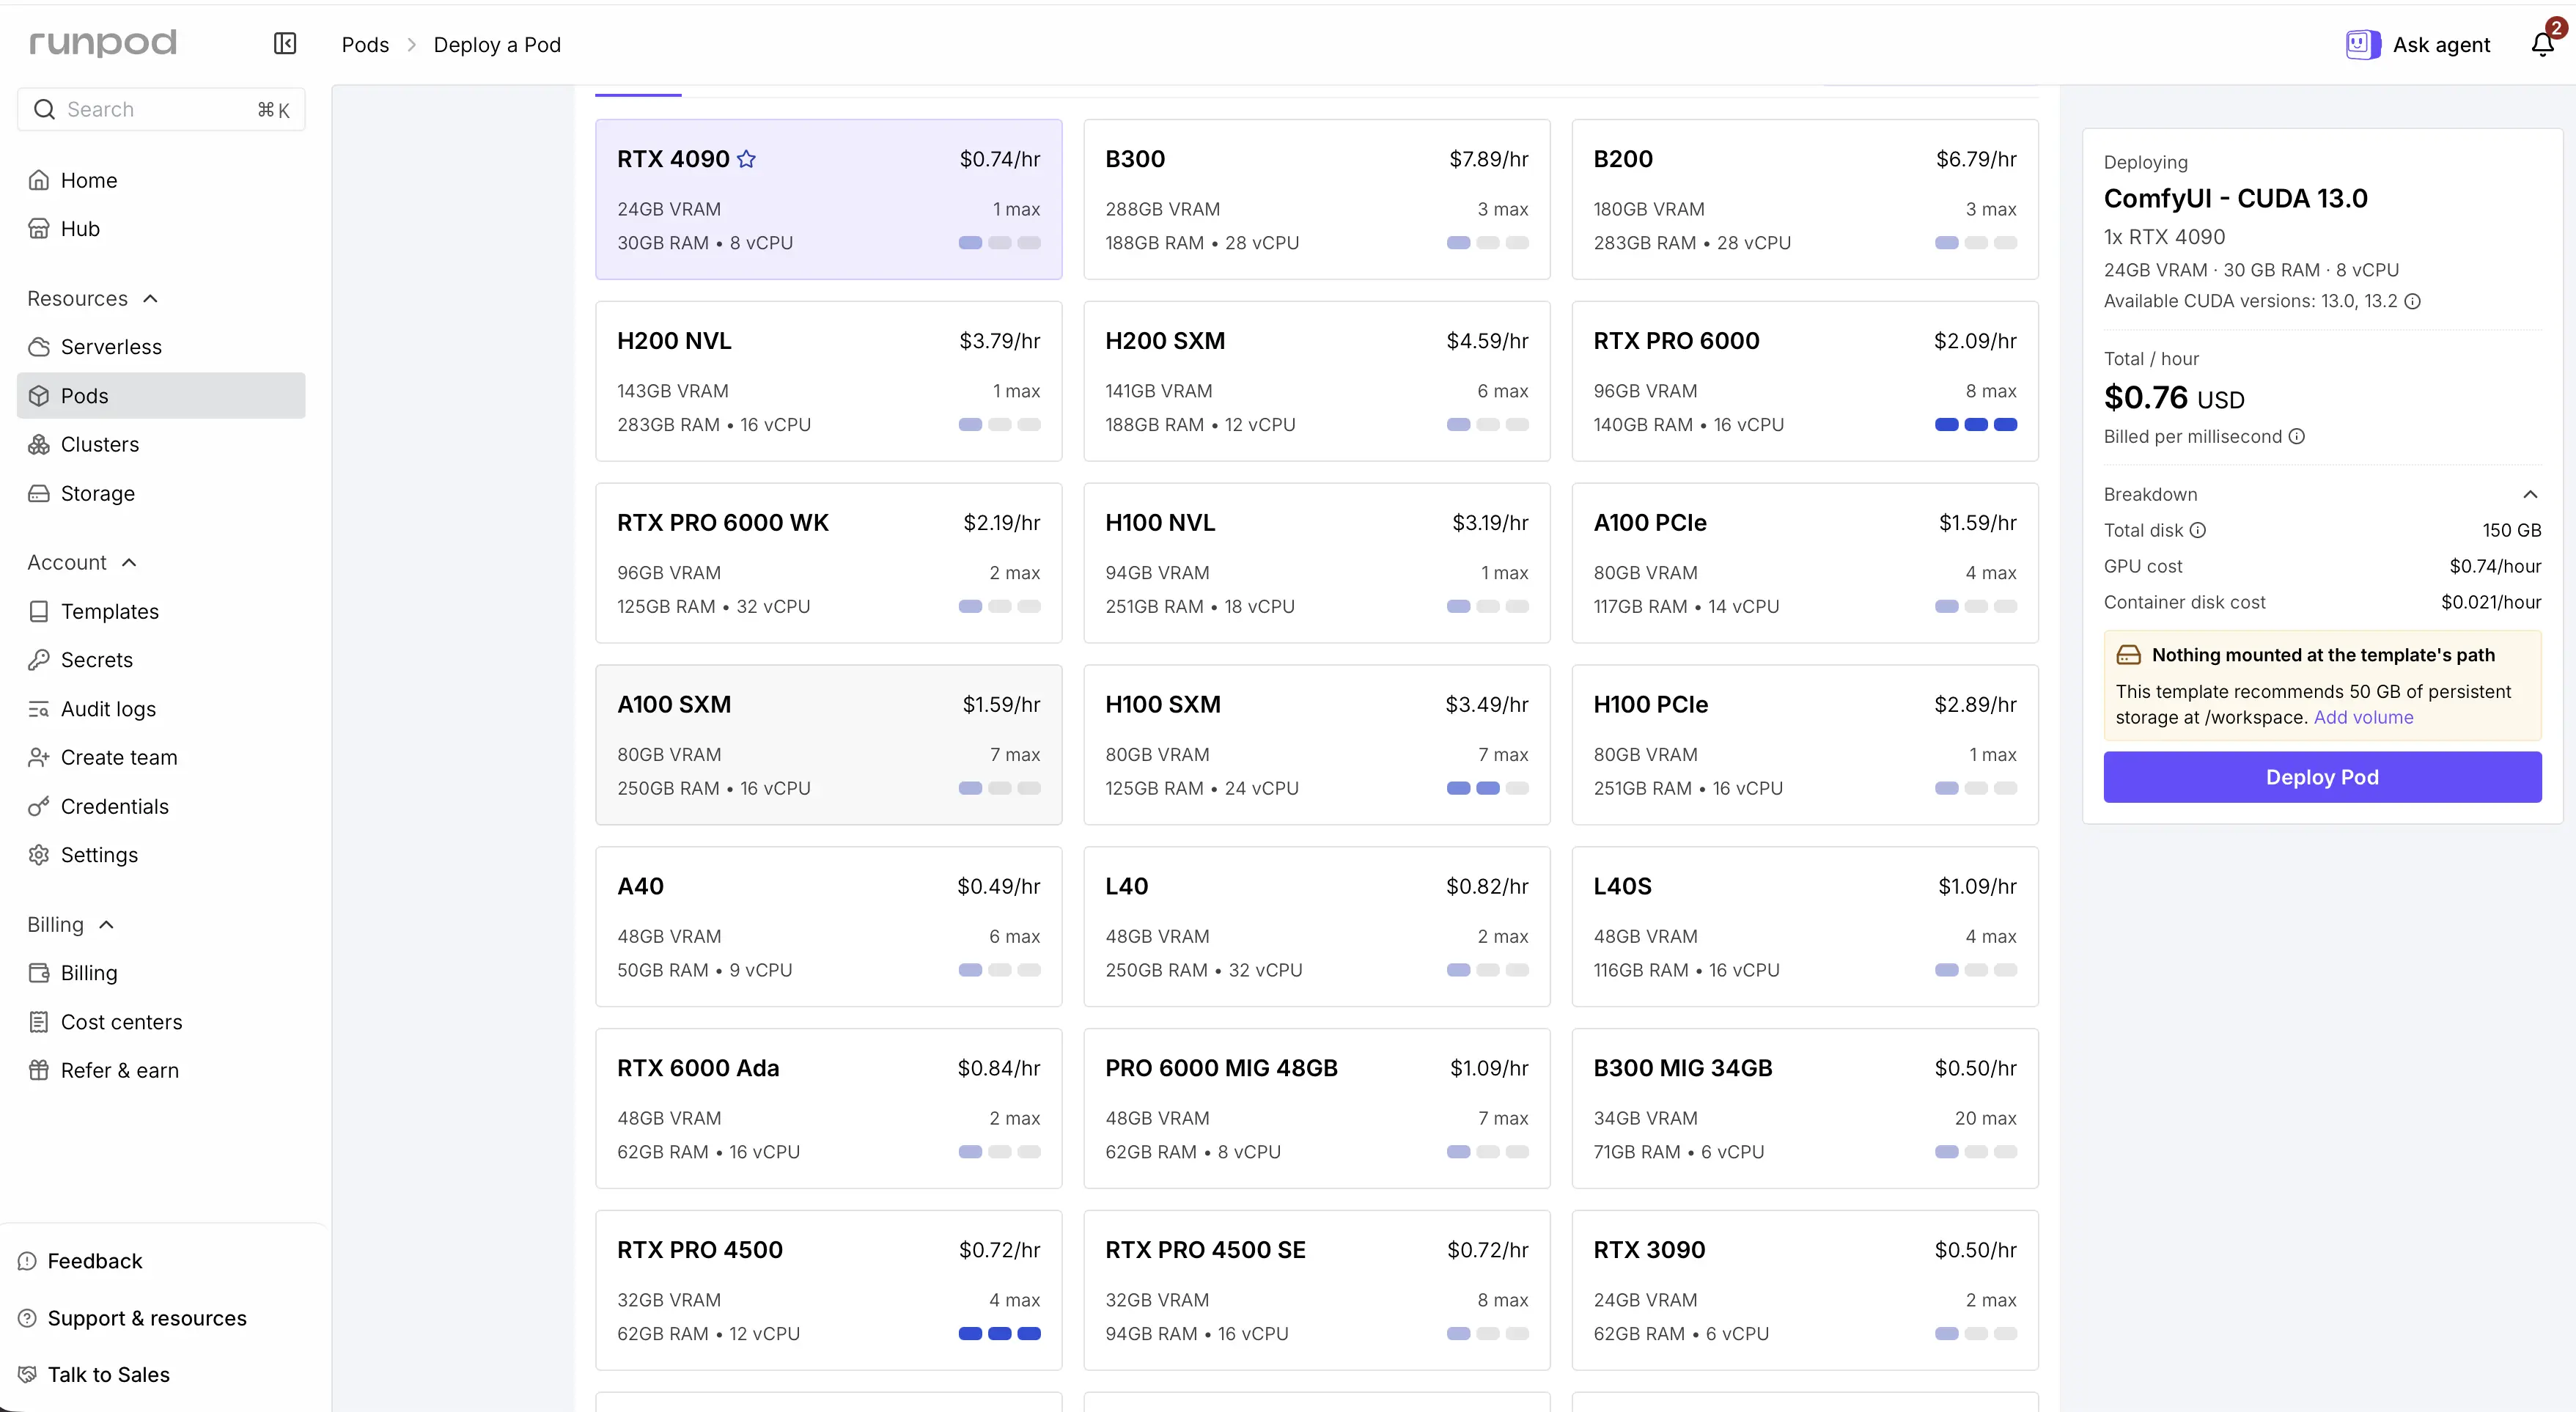Choose the H100 SXM GPU card
This screenshot has width=2576, height=1412.
1317,745
